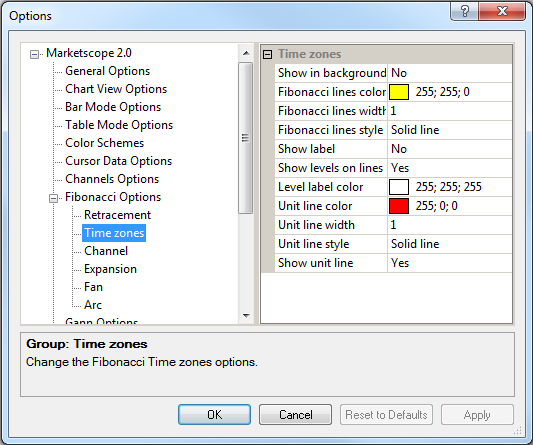Image resolution: width=533 pixels, height=445 pixels.
Task: Toggle the Show in background value
Action: [449, 73]
